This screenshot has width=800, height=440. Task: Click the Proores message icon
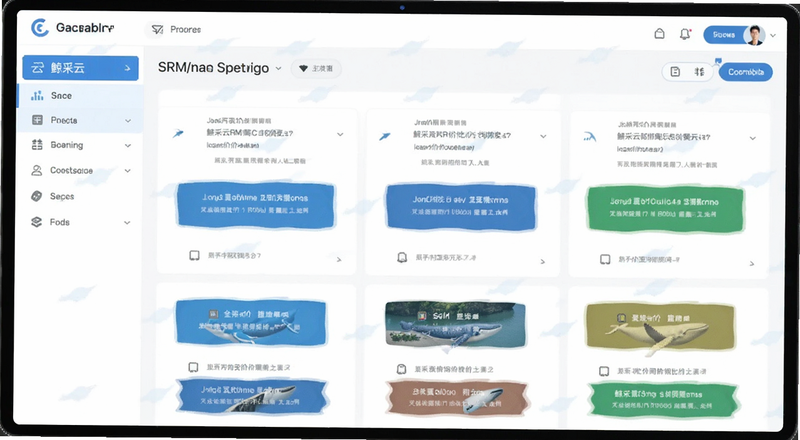(x=158, y=30)
